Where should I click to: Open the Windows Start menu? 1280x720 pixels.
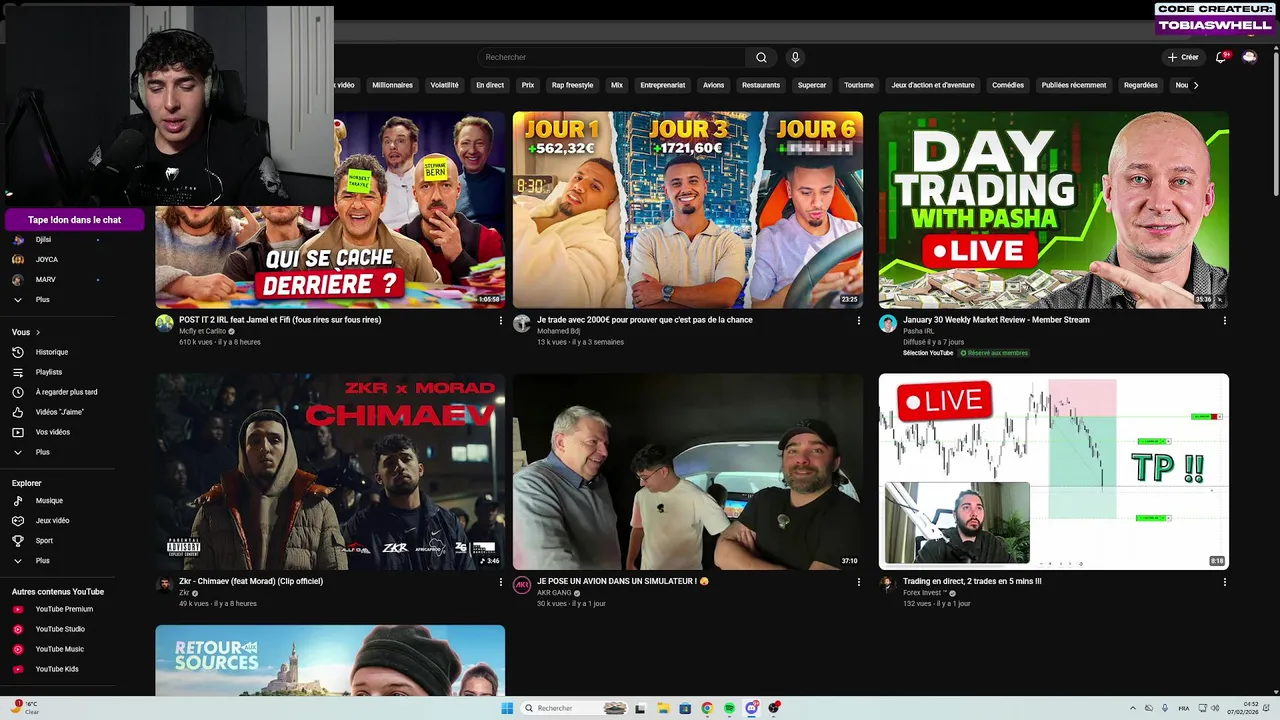(x=507, y=708)
